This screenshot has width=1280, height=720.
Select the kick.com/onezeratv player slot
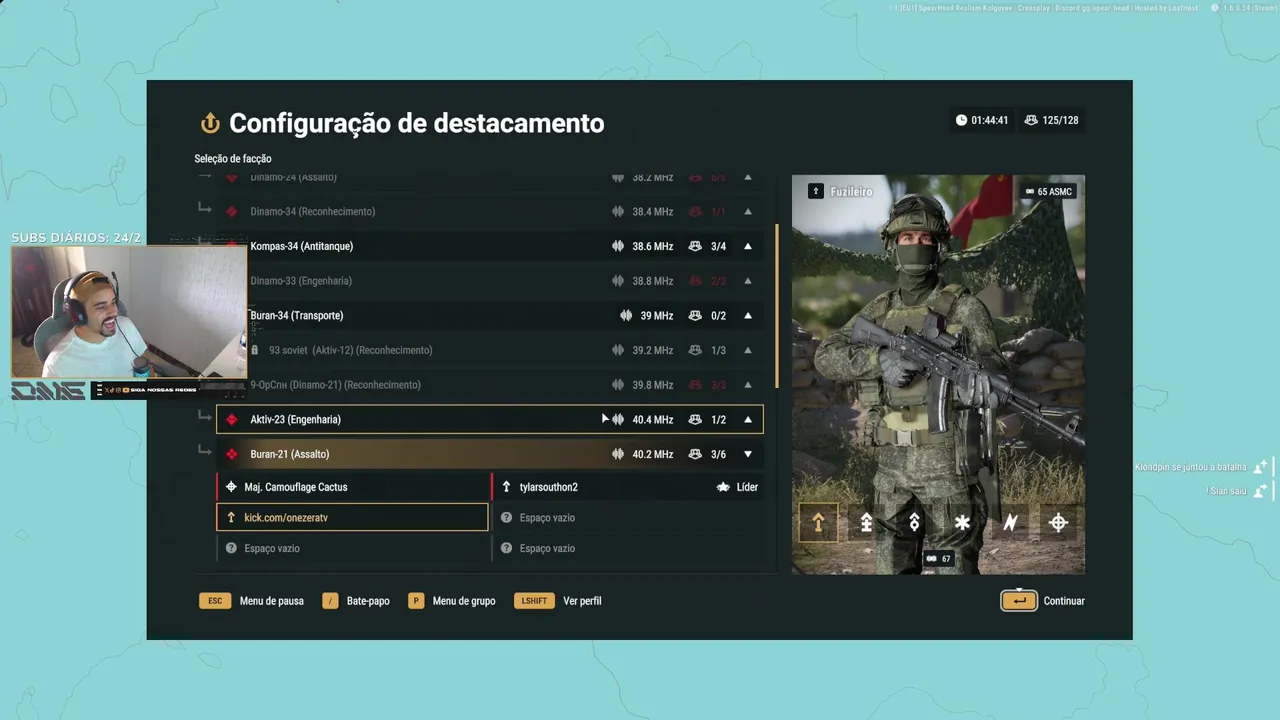[x=352, y=518]
